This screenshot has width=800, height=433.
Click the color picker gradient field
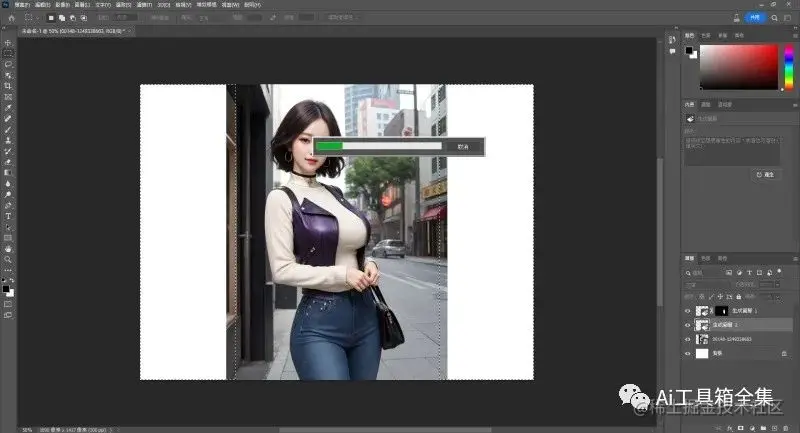[x=739, y=67]
